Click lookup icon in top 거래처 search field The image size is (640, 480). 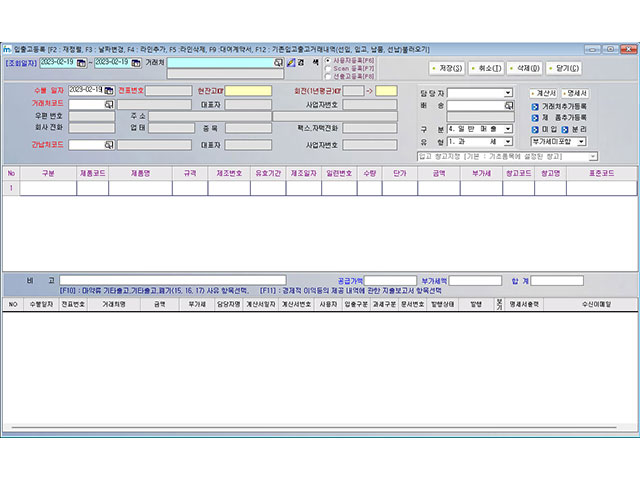(278, 62)
